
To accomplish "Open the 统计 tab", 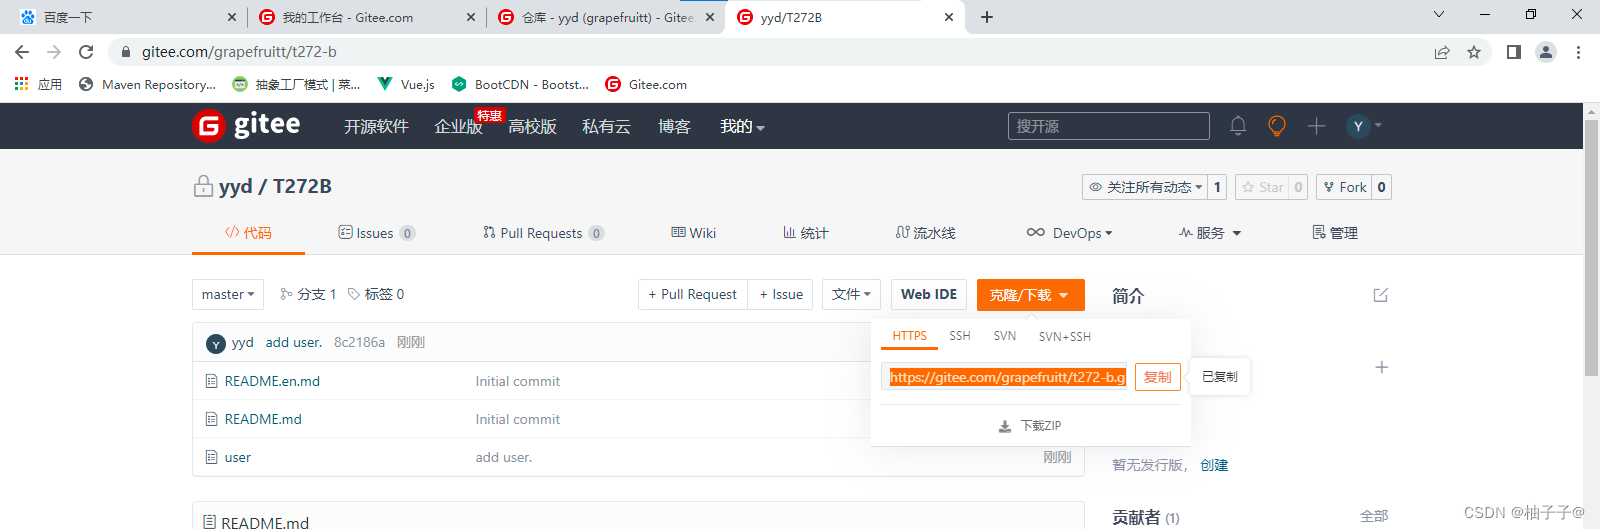I will (x=805, y=233).
